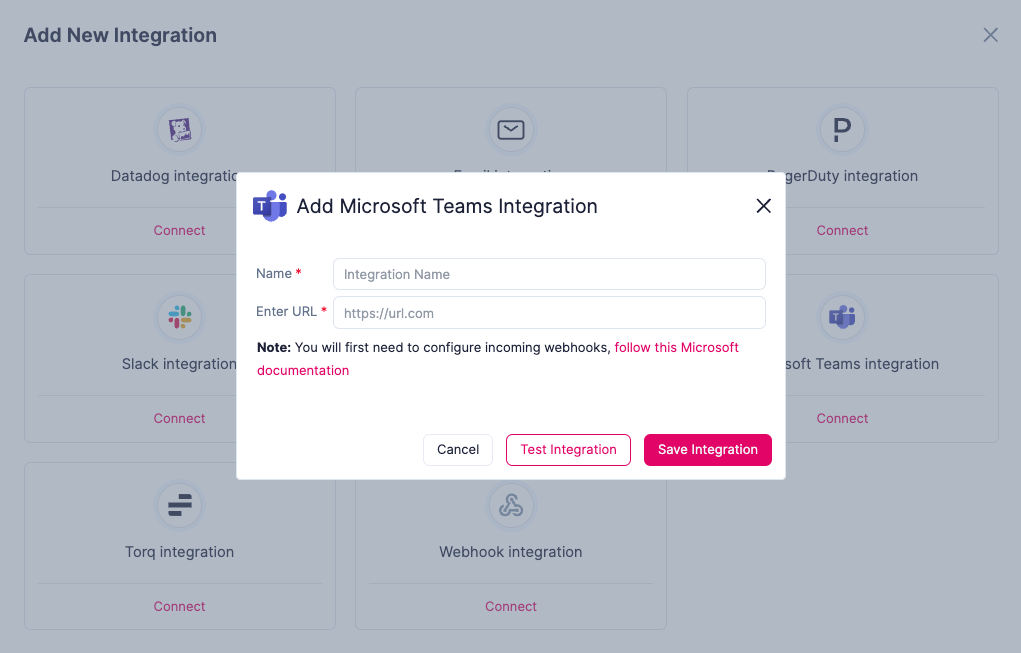Close the Add New Integration panel
Screen dimensions: 1021x653
(990, 35)
